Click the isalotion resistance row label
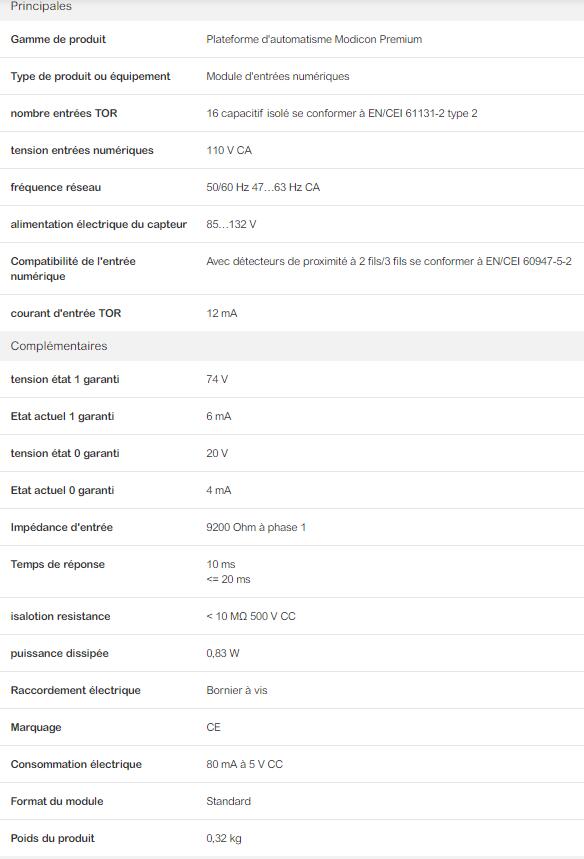This screenshot has height=859, width=584. (x=60, y=616)
